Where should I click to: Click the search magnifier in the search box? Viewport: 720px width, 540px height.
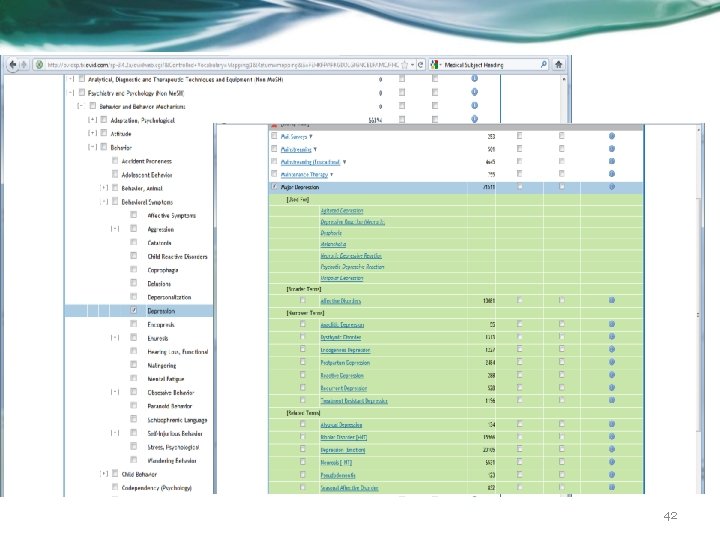pos(544,64)
